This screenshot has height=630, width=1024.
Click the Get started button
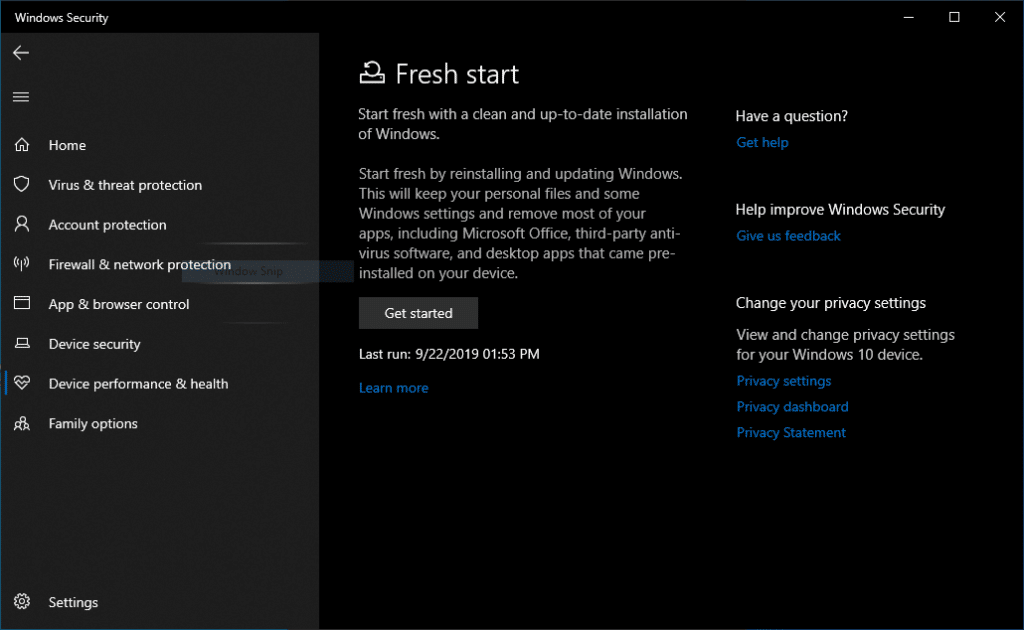(x=418, y=312)
